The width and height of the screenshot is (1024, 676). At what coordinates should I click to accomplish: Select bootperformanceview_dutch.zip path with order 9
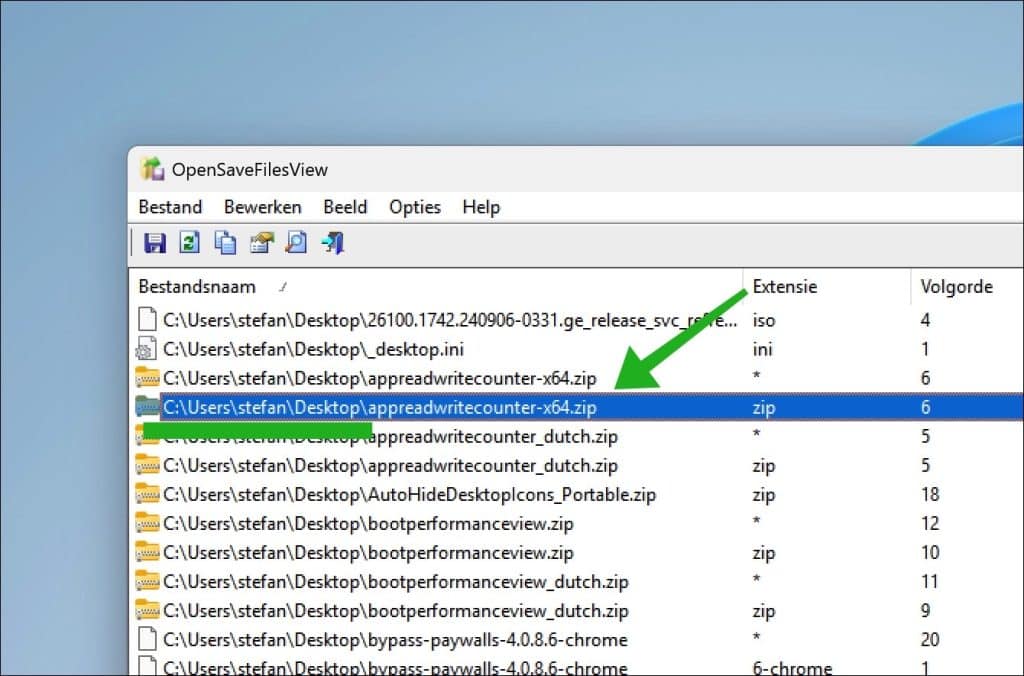395,611
